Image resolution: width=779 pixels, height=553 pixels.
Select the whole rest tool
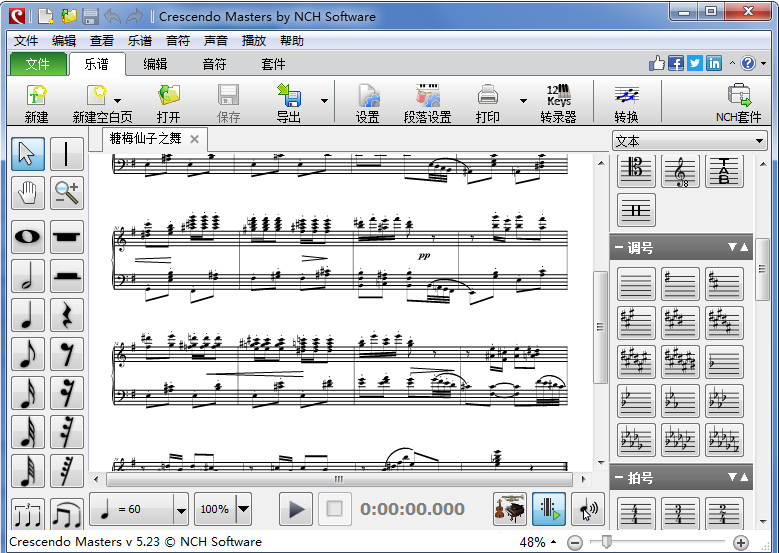[67, 237]
